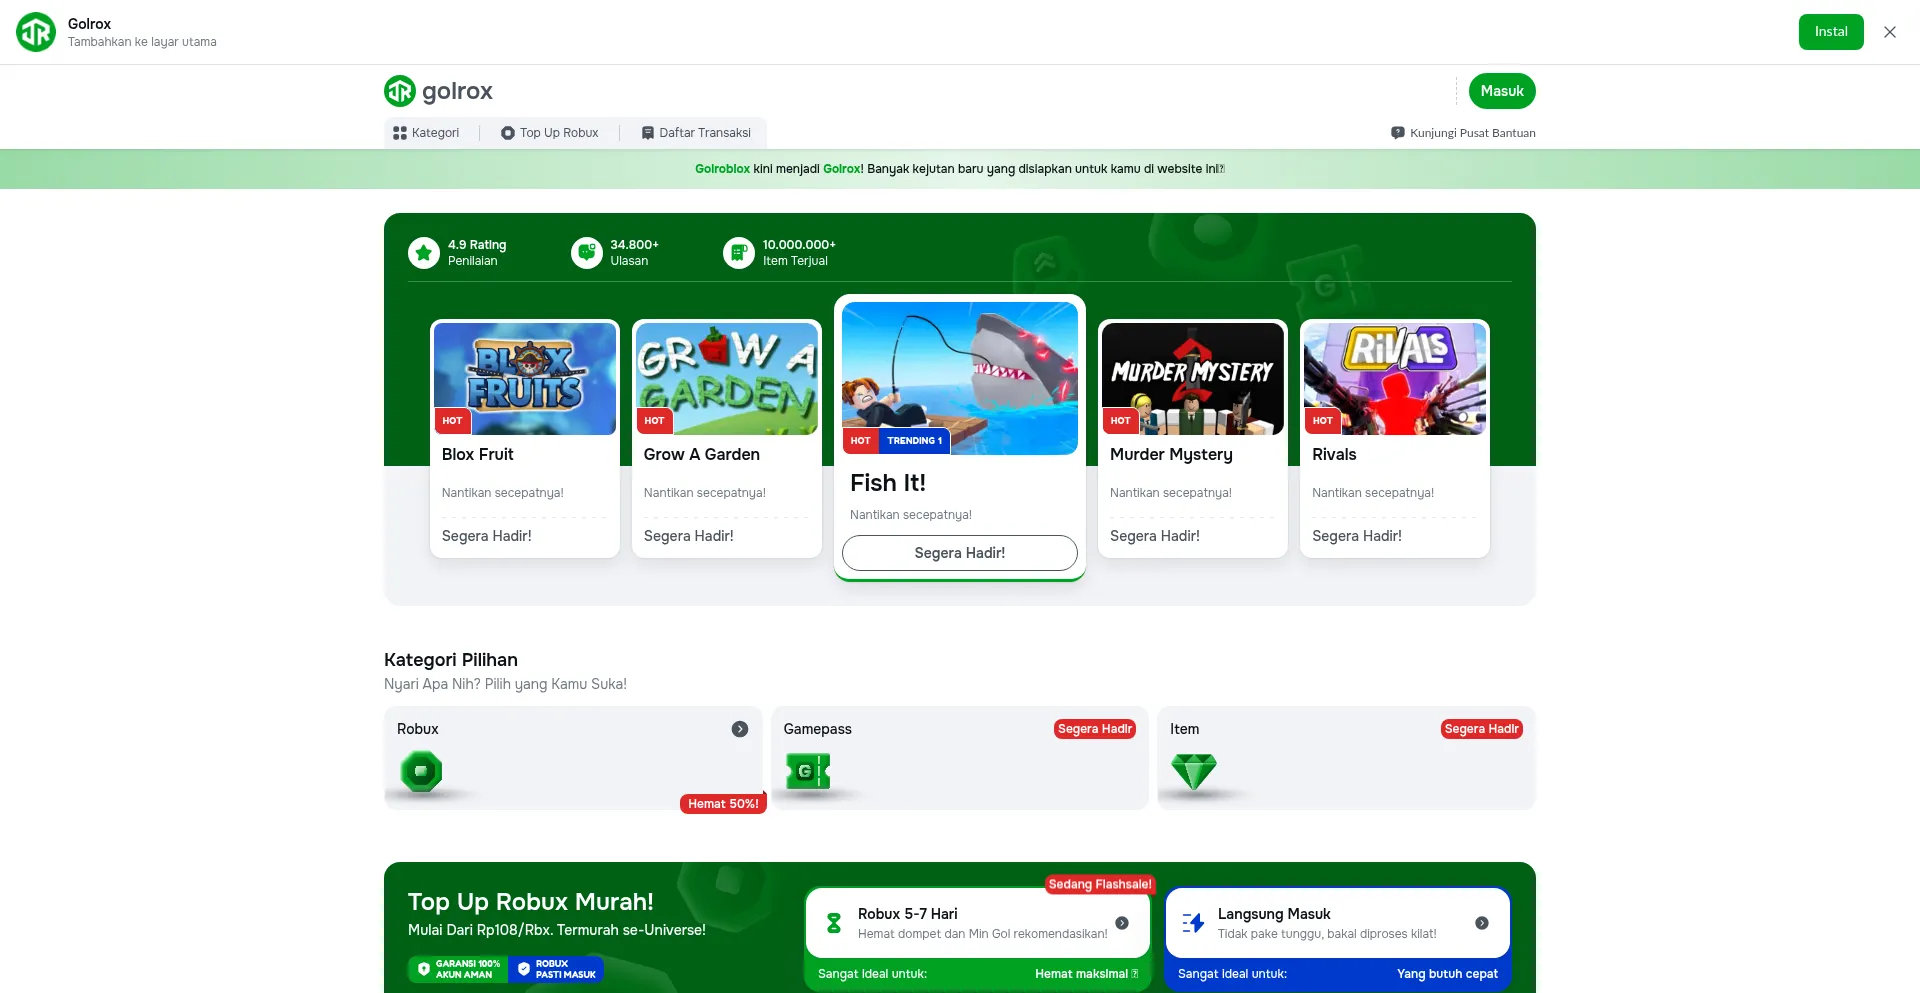
Task: Click the Hemat maksimal text
Action: pos(1086,974)
